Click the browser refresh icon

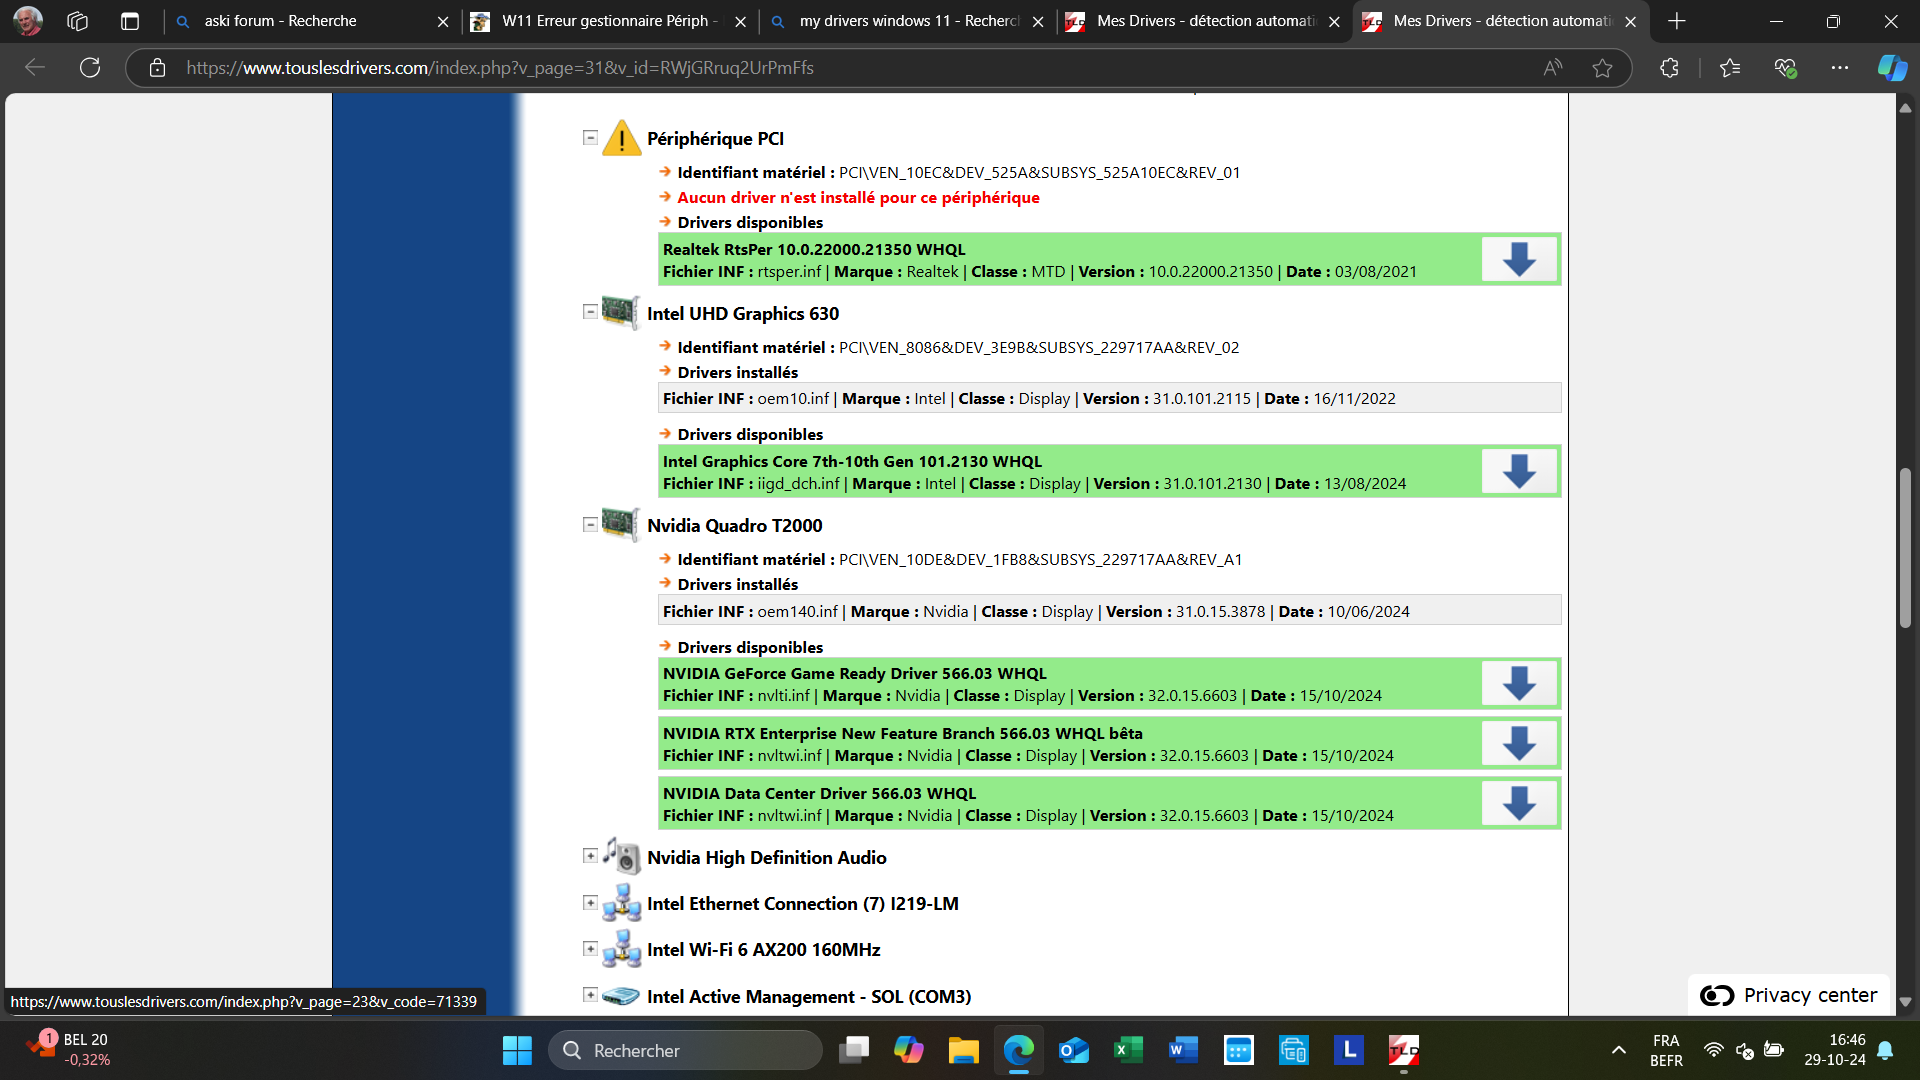(90, 68)
